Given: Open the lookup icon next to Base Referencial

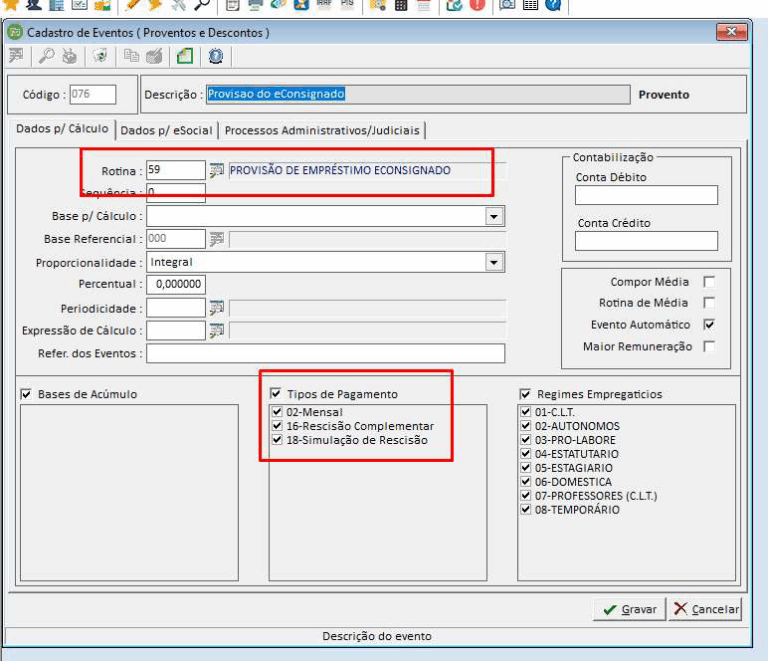Looking at the screenshot, I should (216, 239).
